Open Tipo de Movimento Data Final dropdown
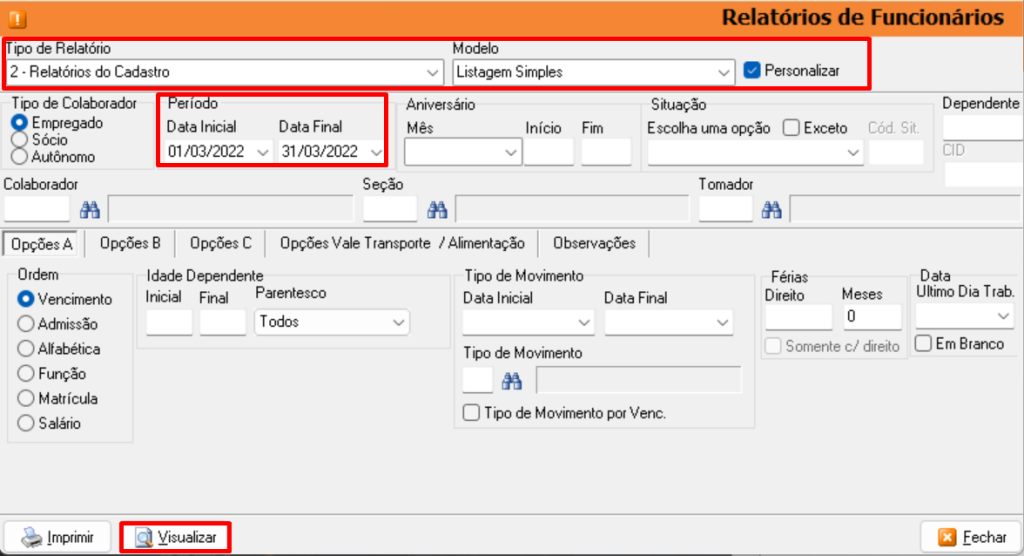The image size is (1024, 556). (x=722, y=323)
